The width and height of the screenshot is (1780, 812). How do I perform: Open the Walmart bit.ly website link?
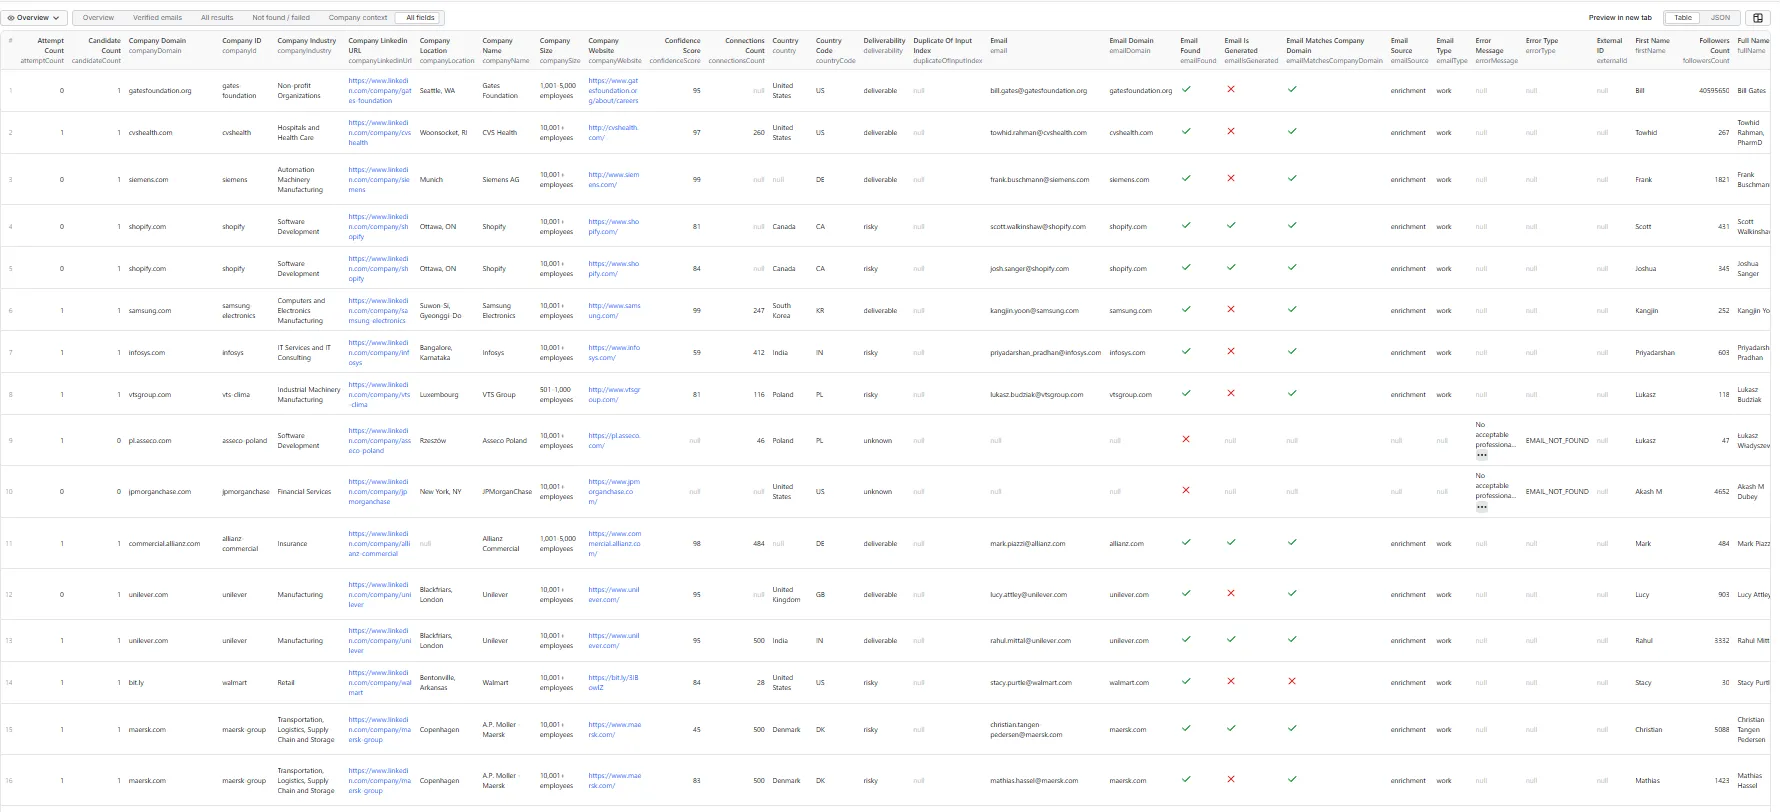point(613,682)
